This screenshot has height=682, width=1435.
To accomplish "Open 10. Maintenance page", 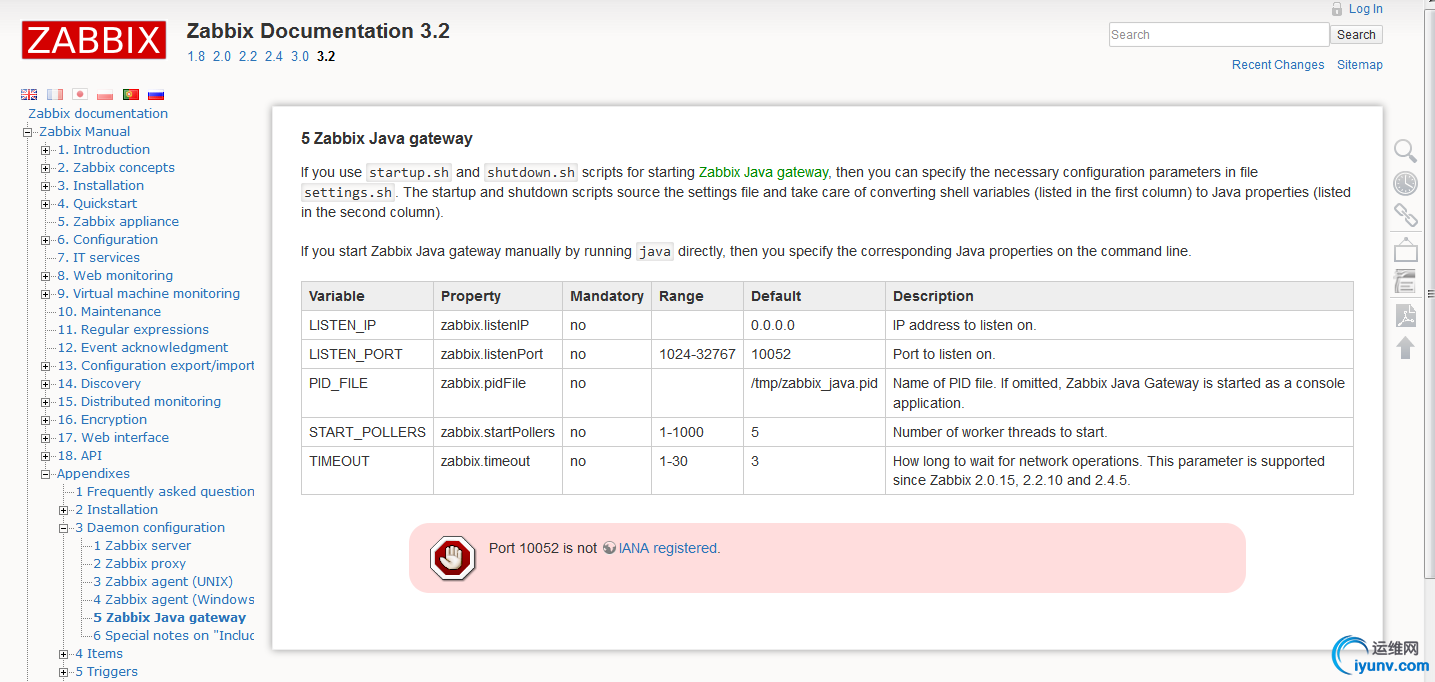I will [x=109, y=312].
